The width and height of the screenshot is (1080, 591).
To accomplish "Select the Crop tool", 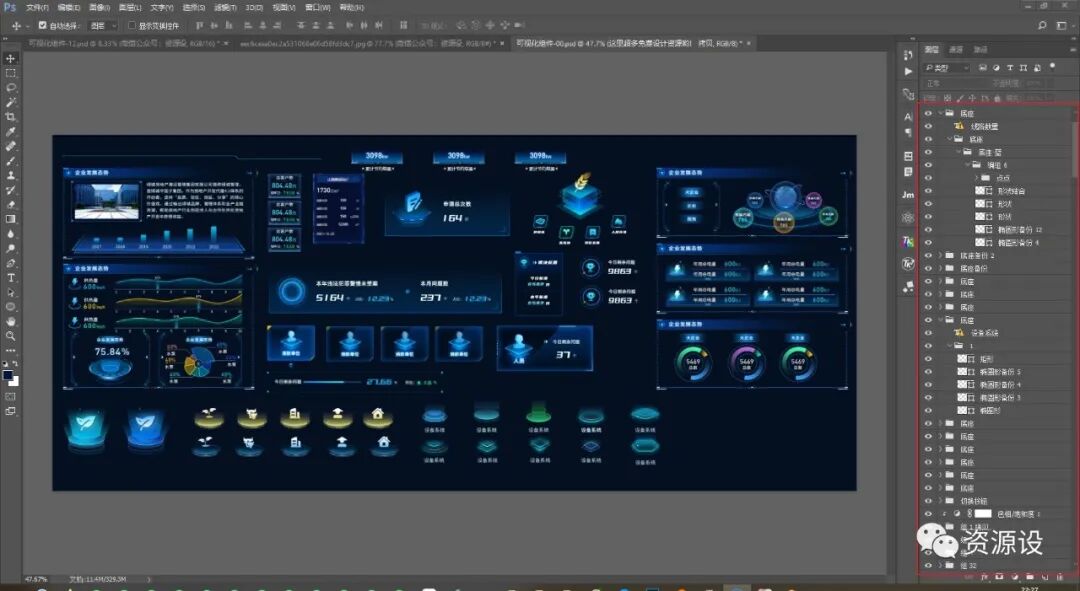I will click(x=10, y=116).
